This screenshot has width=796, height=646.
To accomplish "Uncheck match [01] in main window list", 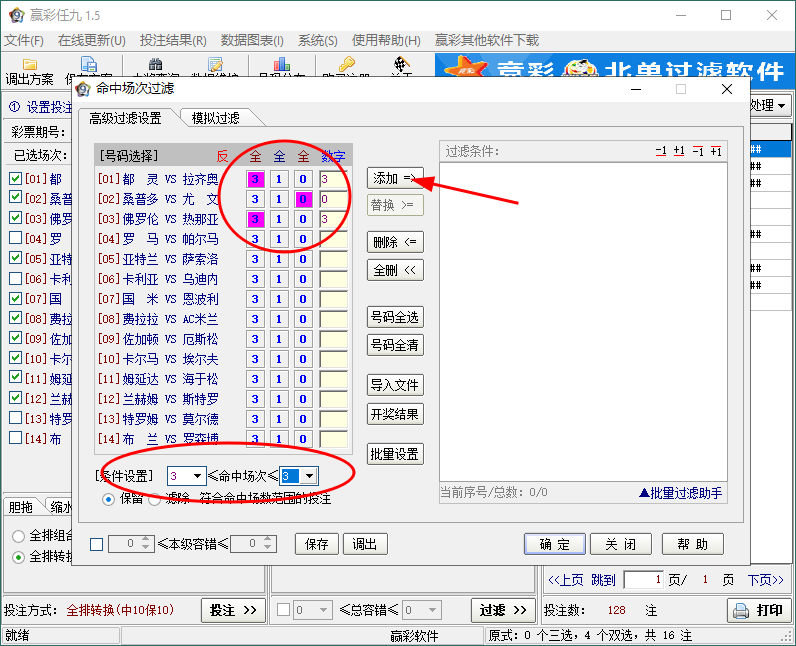I will pyautogui.click(x=16, y=178).
